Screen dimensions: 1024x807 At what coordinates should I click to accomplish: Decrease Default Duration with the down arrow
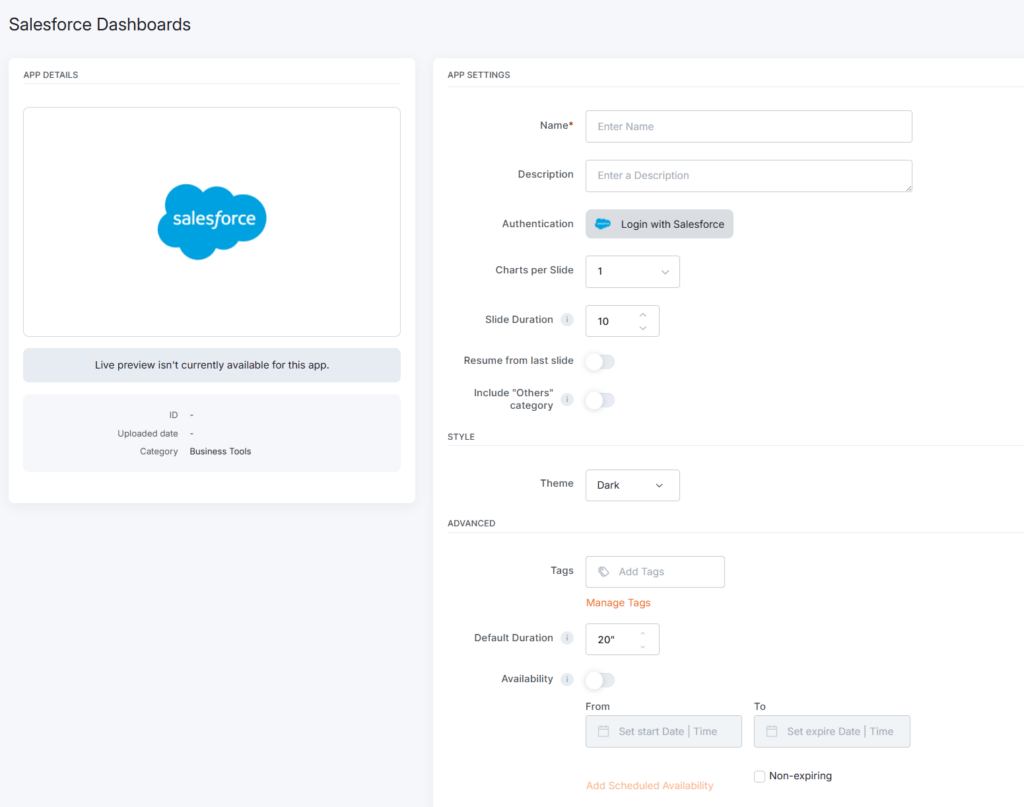point(643,645)
